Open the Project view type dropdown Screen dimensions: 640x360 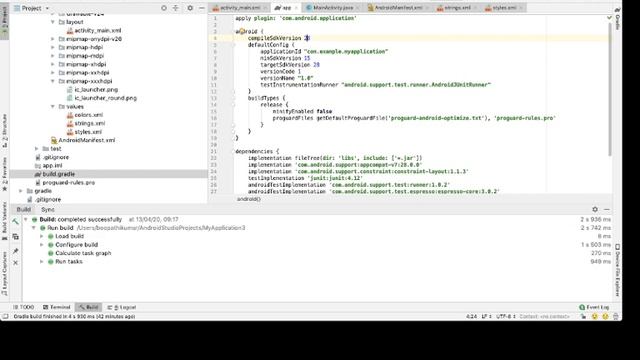[31, 8]
